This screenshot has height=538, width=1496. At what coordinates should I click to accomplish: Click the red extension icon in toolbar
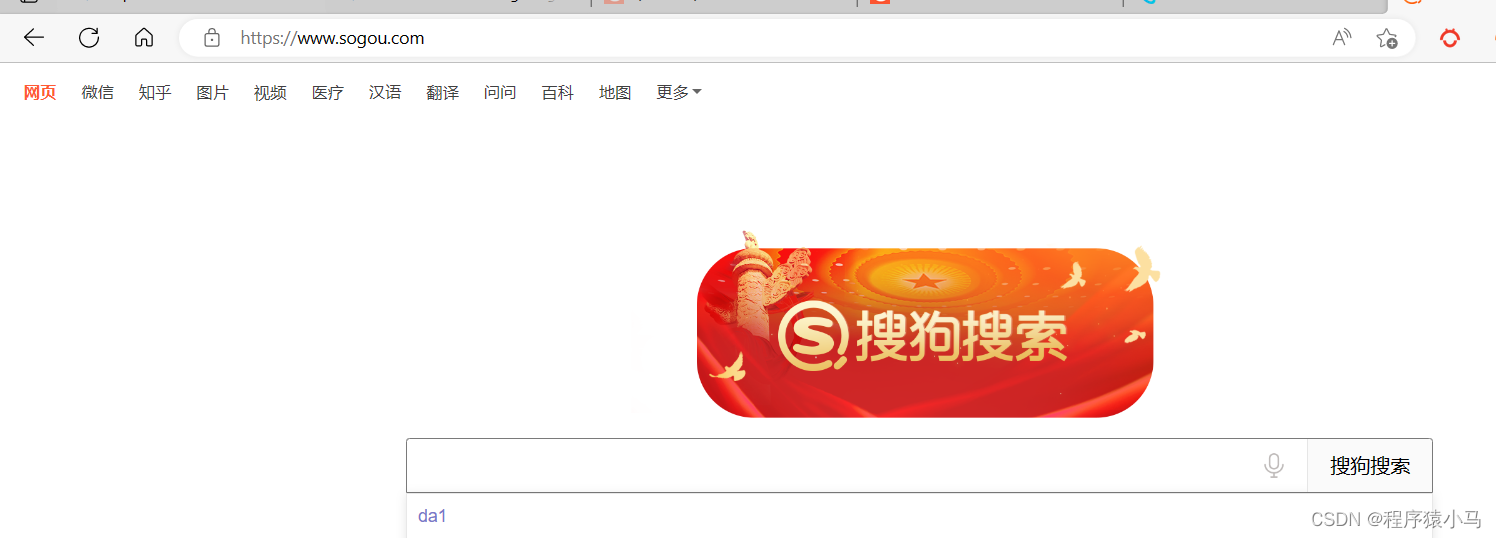1449,38
